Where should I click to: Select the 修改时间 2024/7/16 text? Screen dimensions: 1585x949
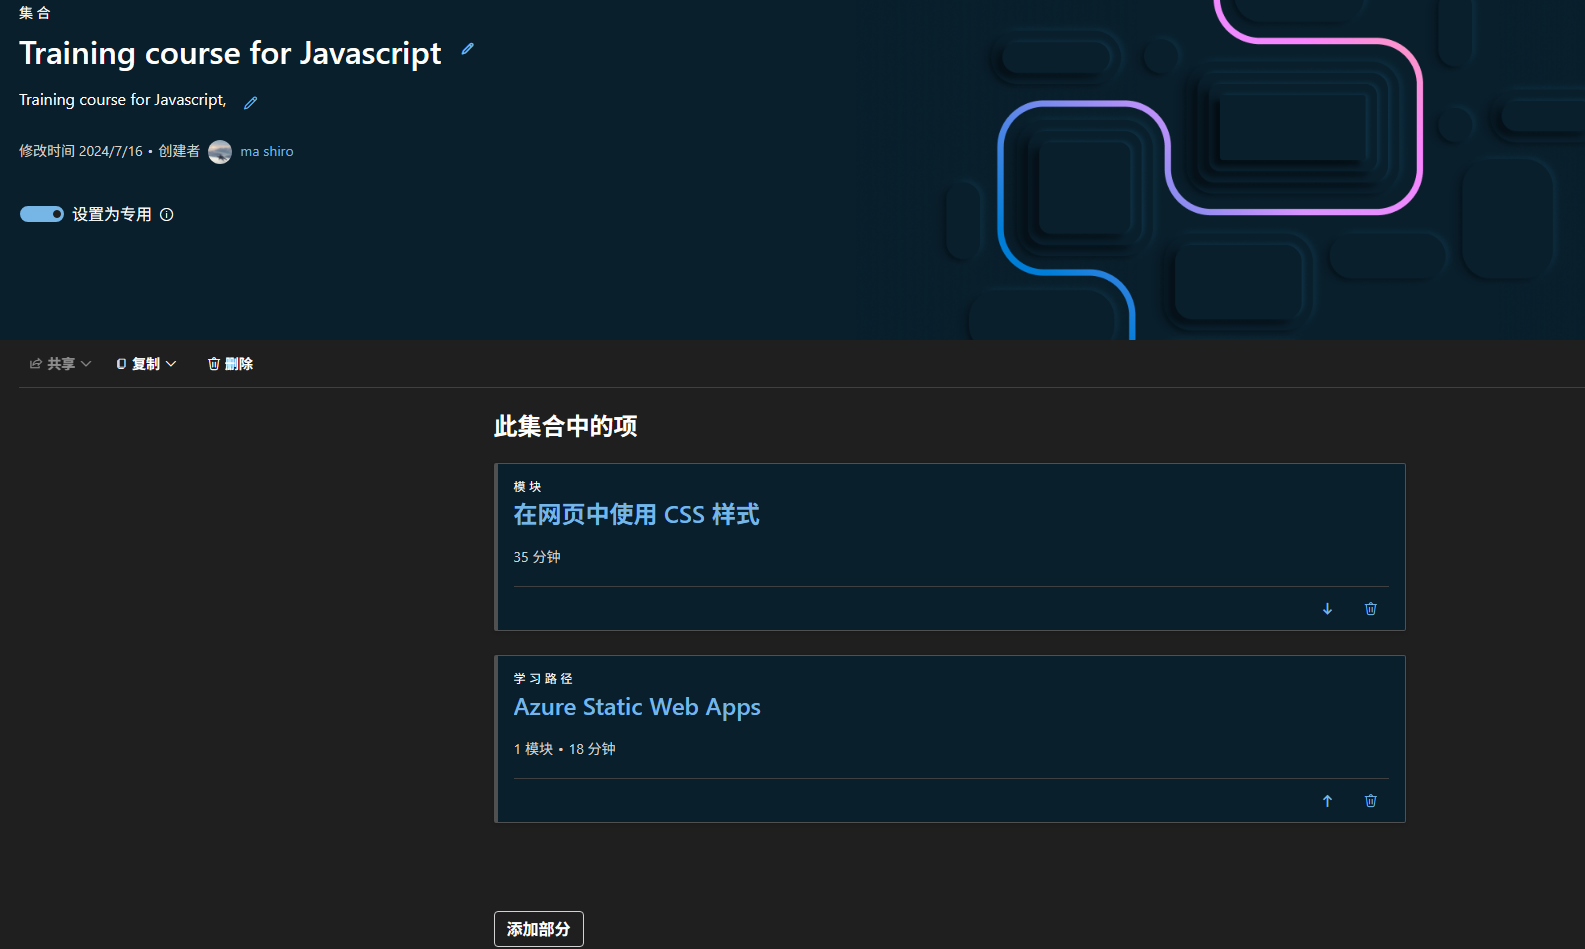click(x=81, y=152)
